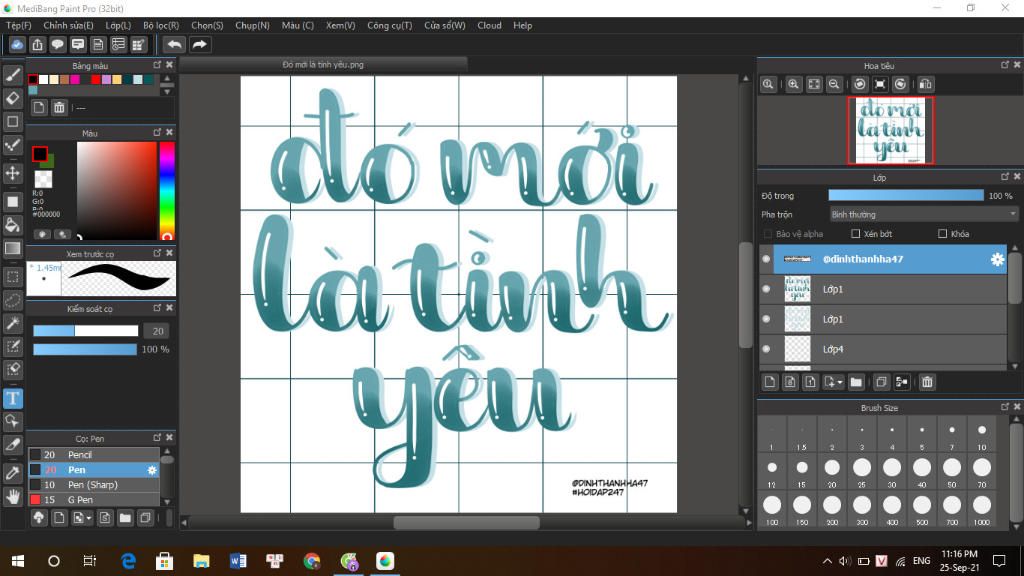Activate the Gradient tool
The height and width of the screenshot is (576, 1024).
click(12, 248)
